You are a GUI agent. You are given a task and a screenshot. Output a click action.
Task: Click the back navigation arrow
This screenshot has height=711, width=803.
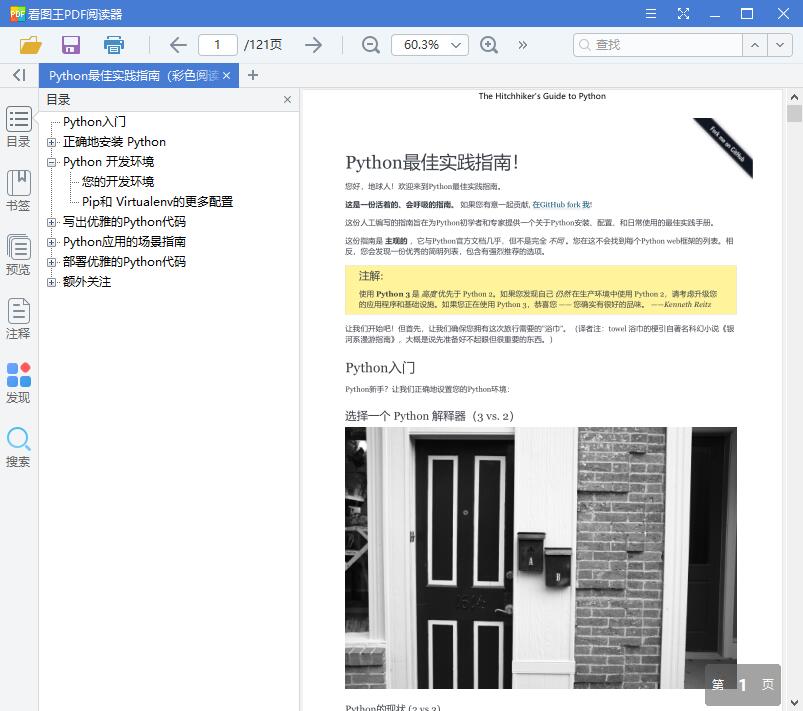click(x=177, y=45)
